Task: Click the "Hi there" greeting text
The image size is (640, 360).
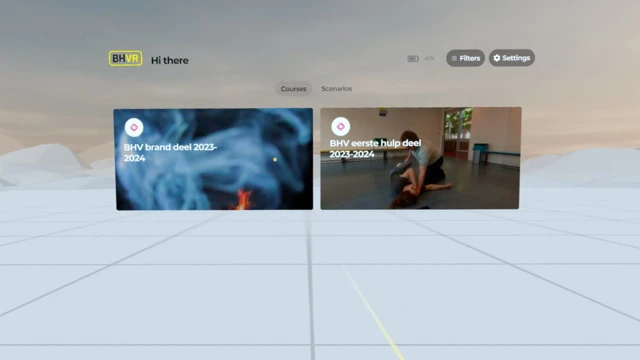Action: tap(170, 60)
